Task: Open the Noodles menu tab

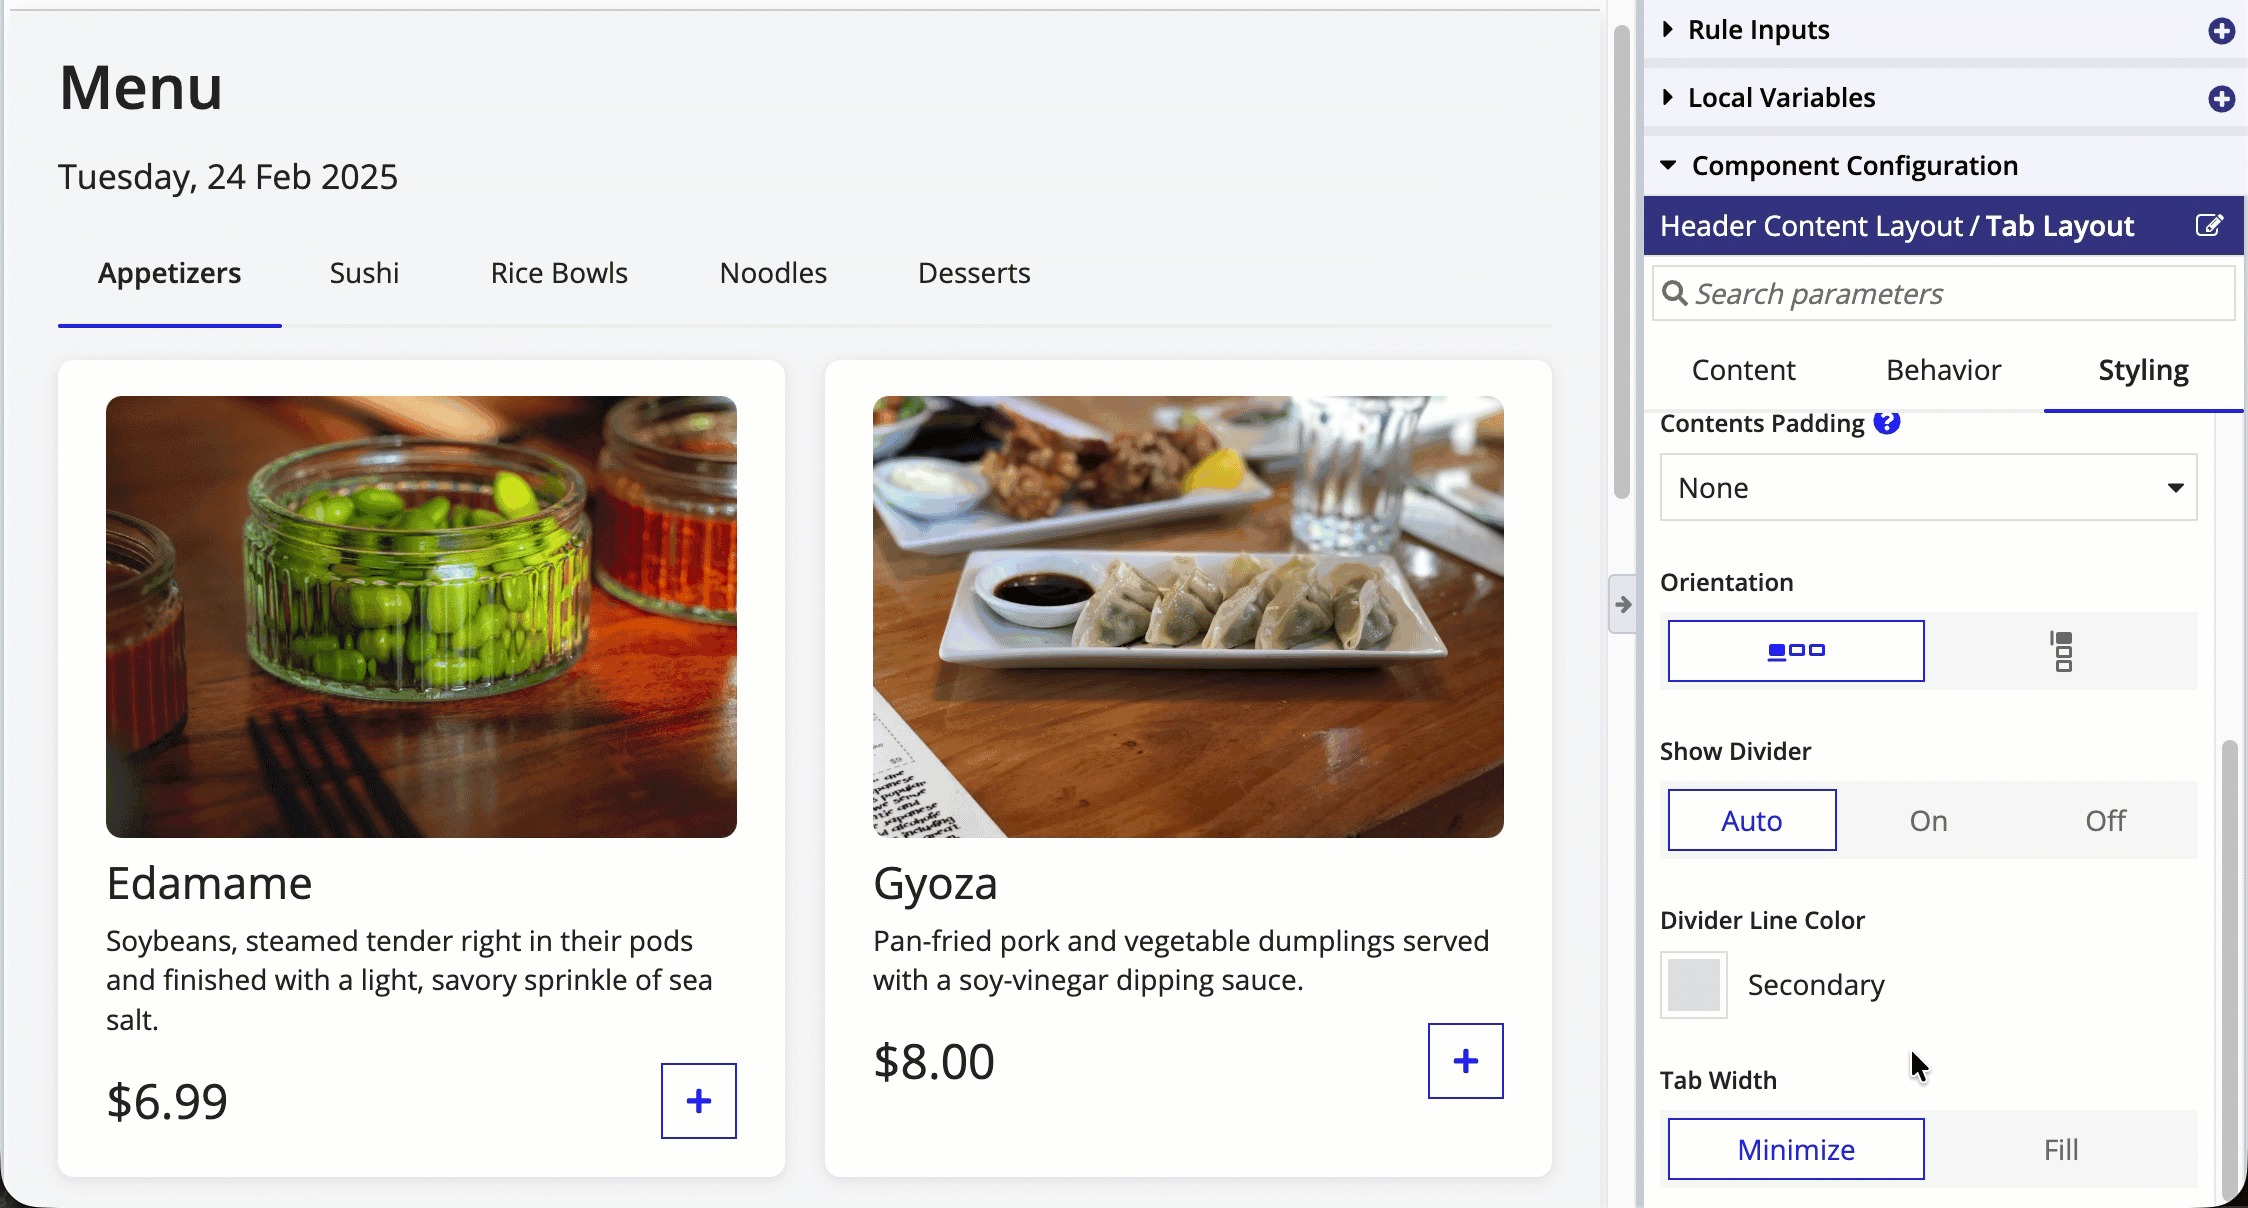Action: click(x=773, y=273)
